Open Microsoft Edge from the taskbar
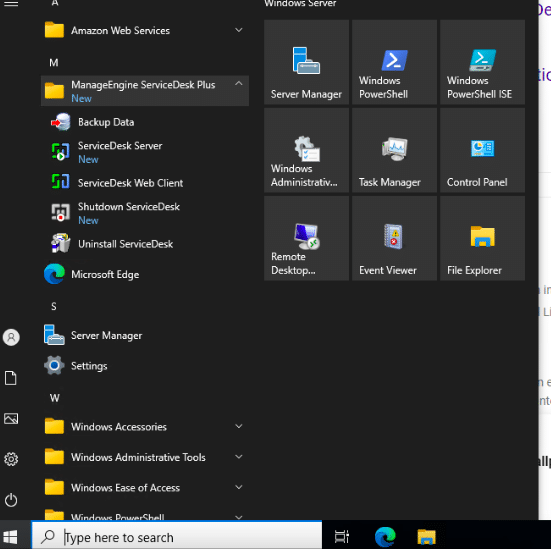The image size is (551, 549). point(385,537)
